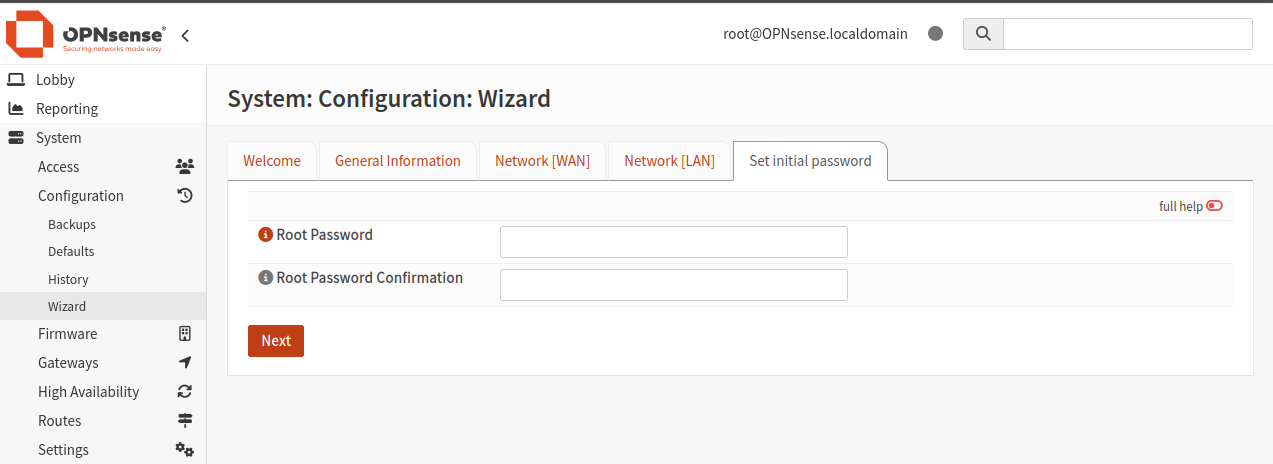Image resolution: width=1273 pixels, height=464 pixels.
Task: Click the search magnifier icon
Action: [983, 34]
